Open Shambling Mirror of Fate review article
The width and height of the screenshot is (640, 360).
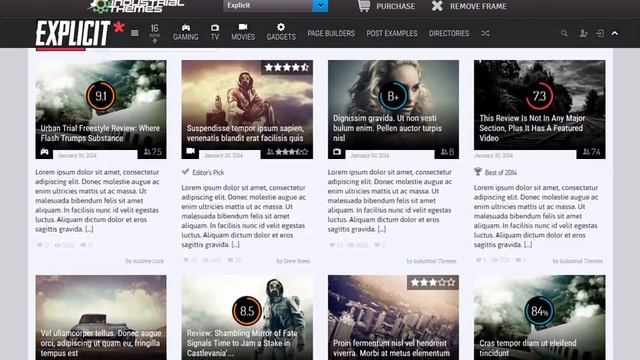[x=242, y=343]
